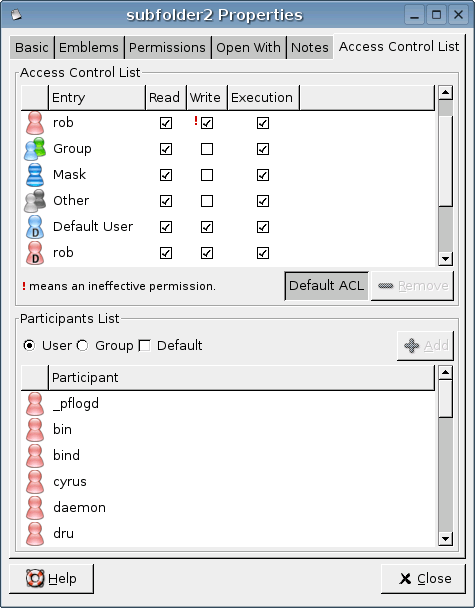The width and height of the screenshot is (475, 608).
Task: Enable Write permission for Group
Action: (x=207, y=149)
